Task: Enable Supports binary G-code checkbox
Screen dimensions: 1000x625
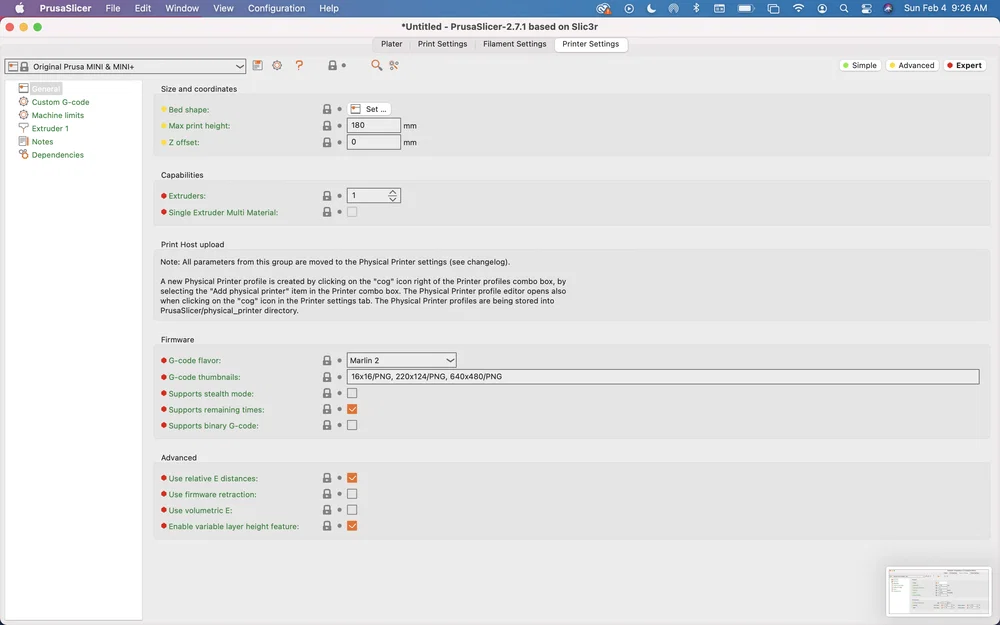Action: click(x=352, y=425)
